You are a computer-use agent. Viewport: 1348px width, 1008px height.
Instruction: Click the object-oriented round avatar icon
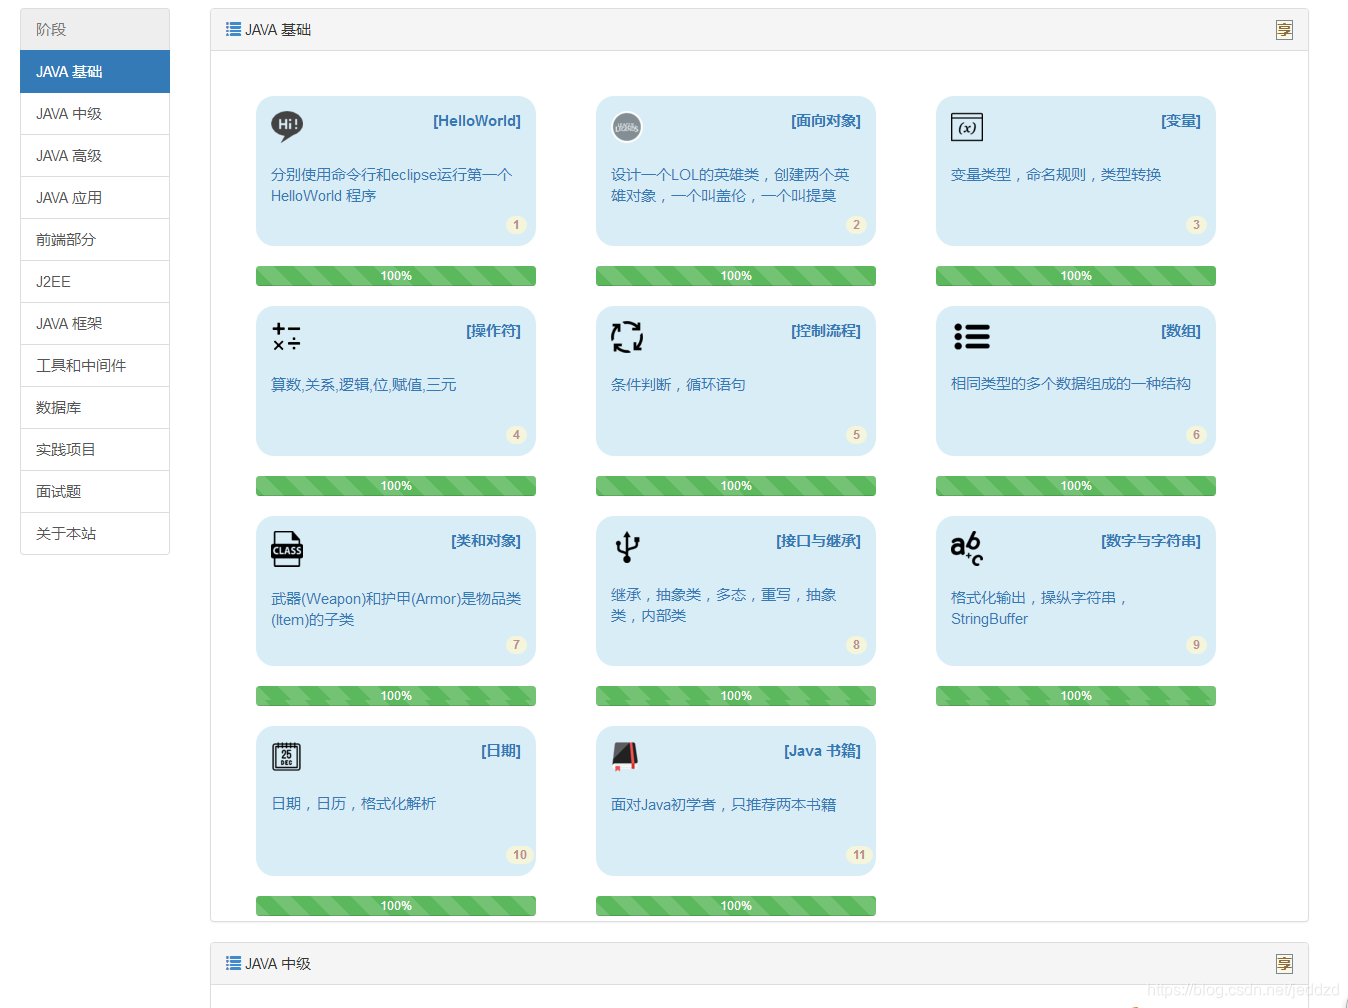click(627, 127)
